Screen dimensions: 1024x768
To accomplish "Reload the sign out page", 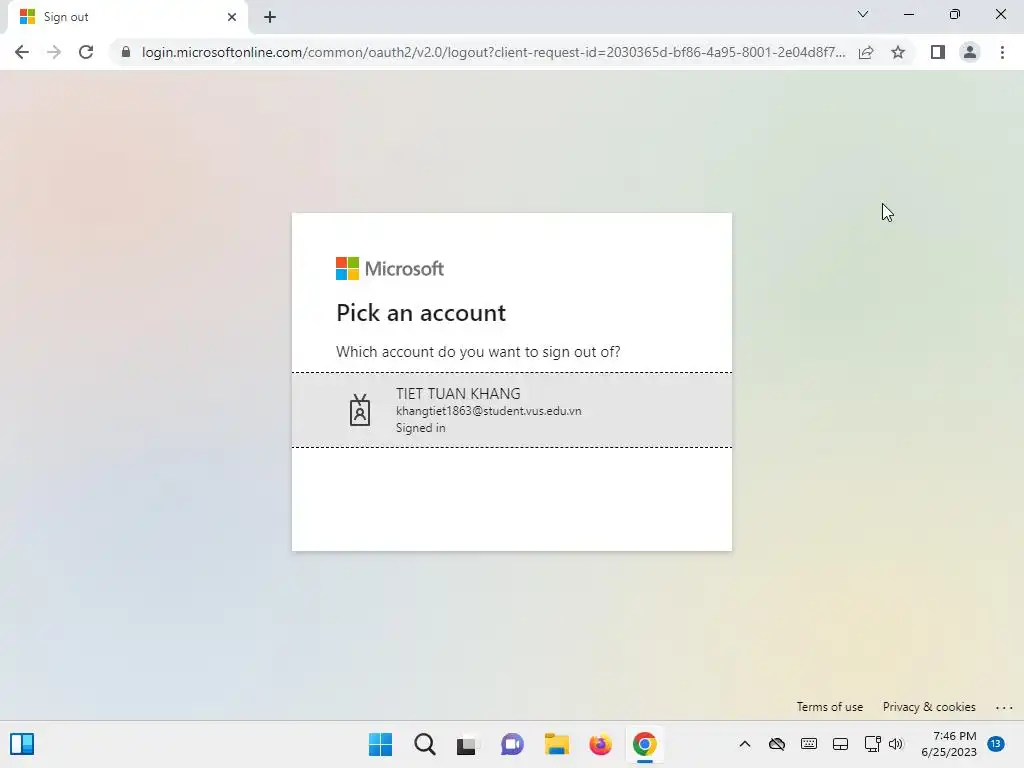I will pos(86,52).
